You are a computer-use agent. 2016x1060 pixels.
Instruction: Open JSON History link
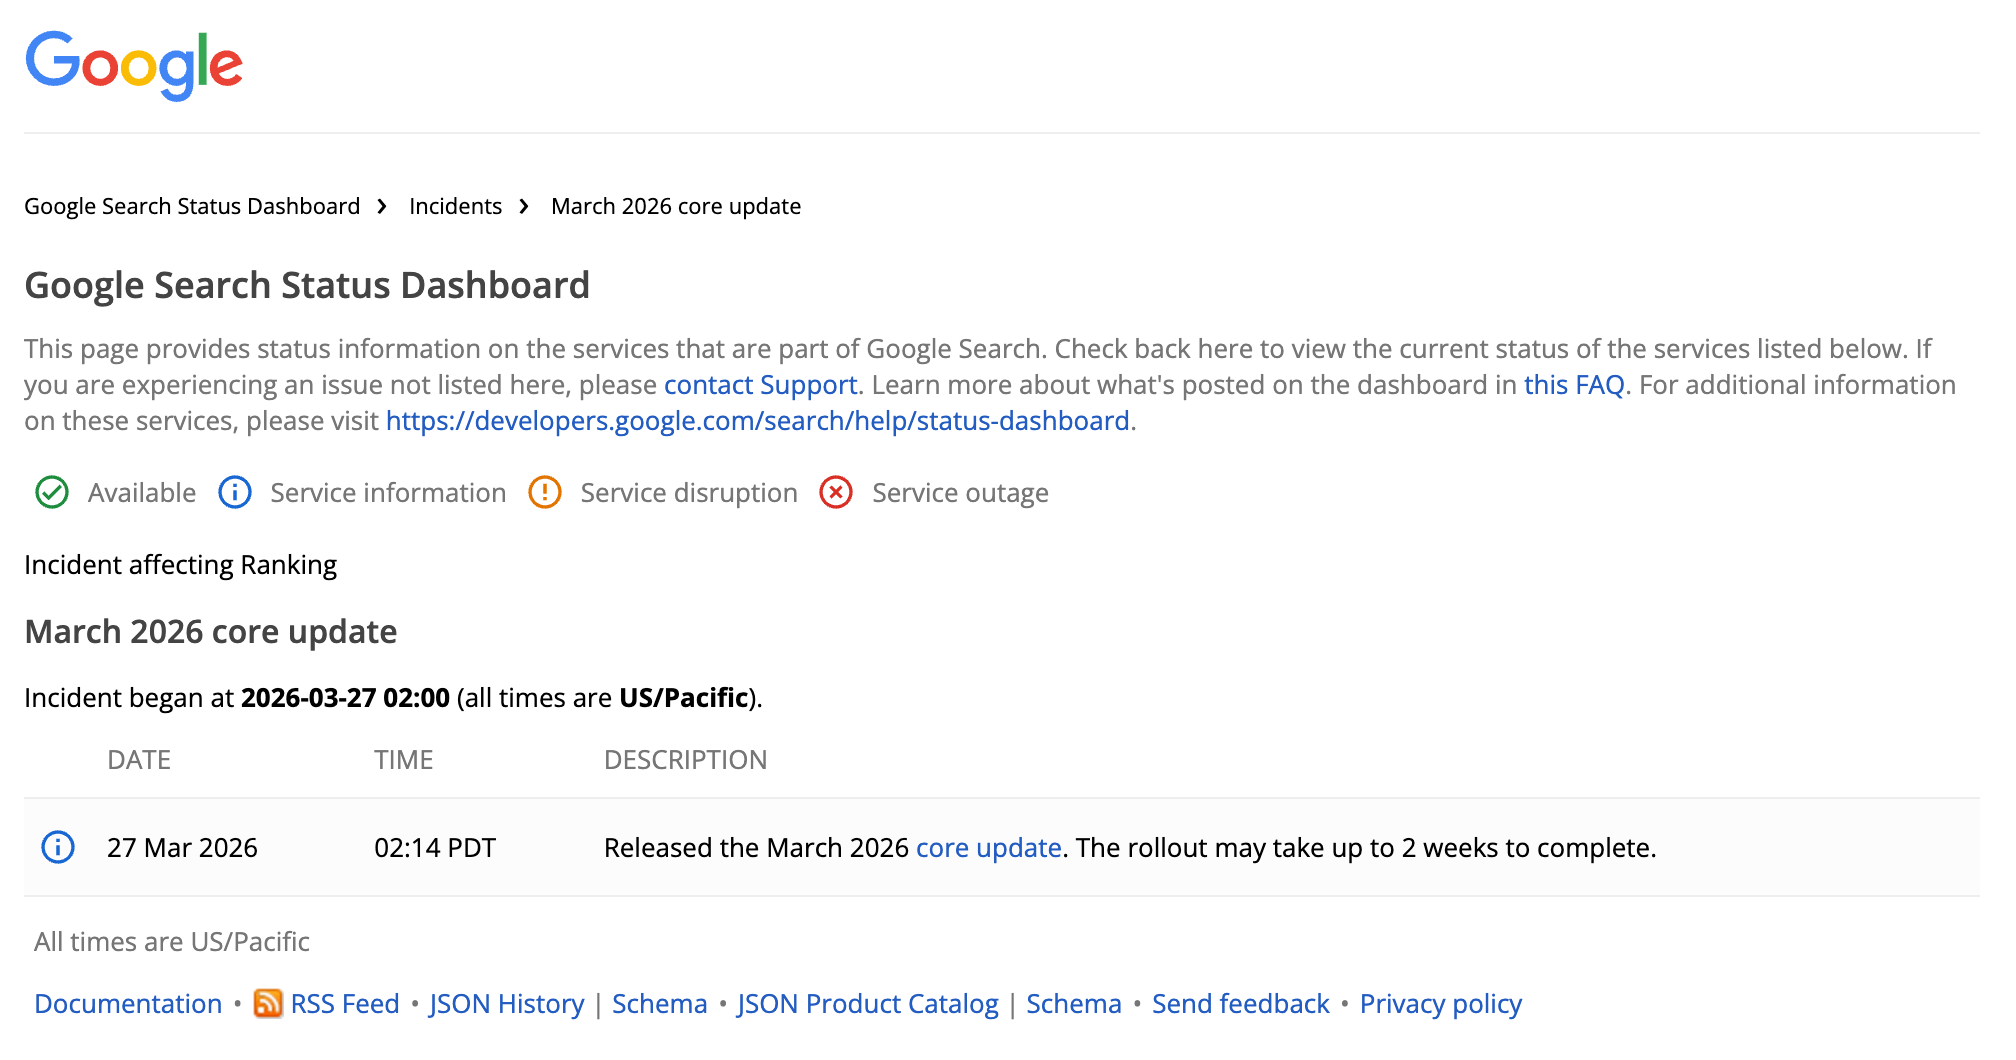tap(507, 1003)
